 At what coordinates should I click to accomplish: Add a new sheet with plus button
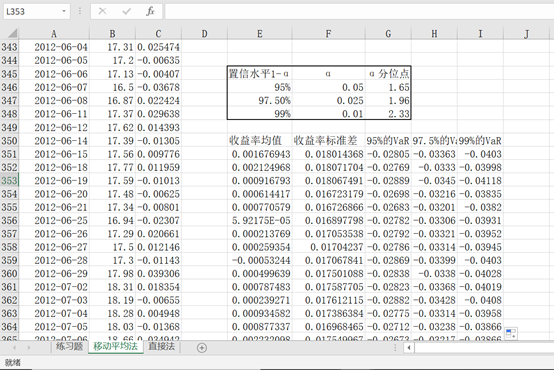click(202, 348)
